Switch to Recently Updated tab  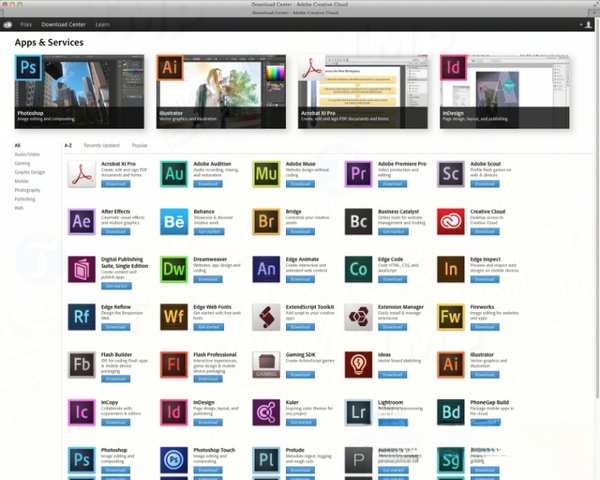(x=102, y=145)
